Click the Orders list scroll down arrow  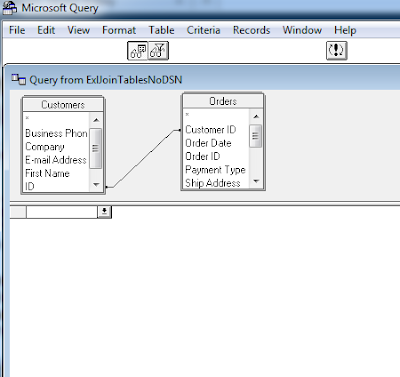256,181
